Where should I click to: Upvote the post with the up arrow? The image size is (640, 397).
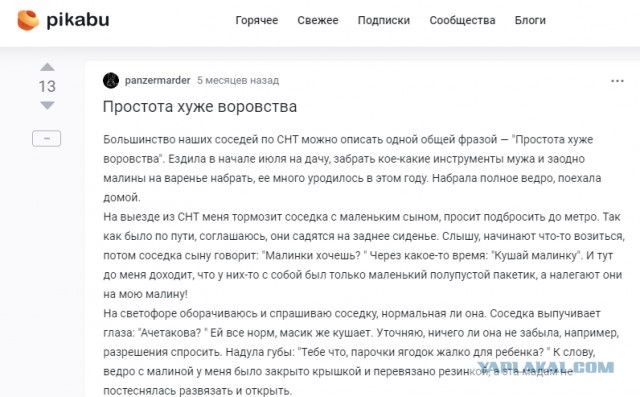tap(47, 67)
